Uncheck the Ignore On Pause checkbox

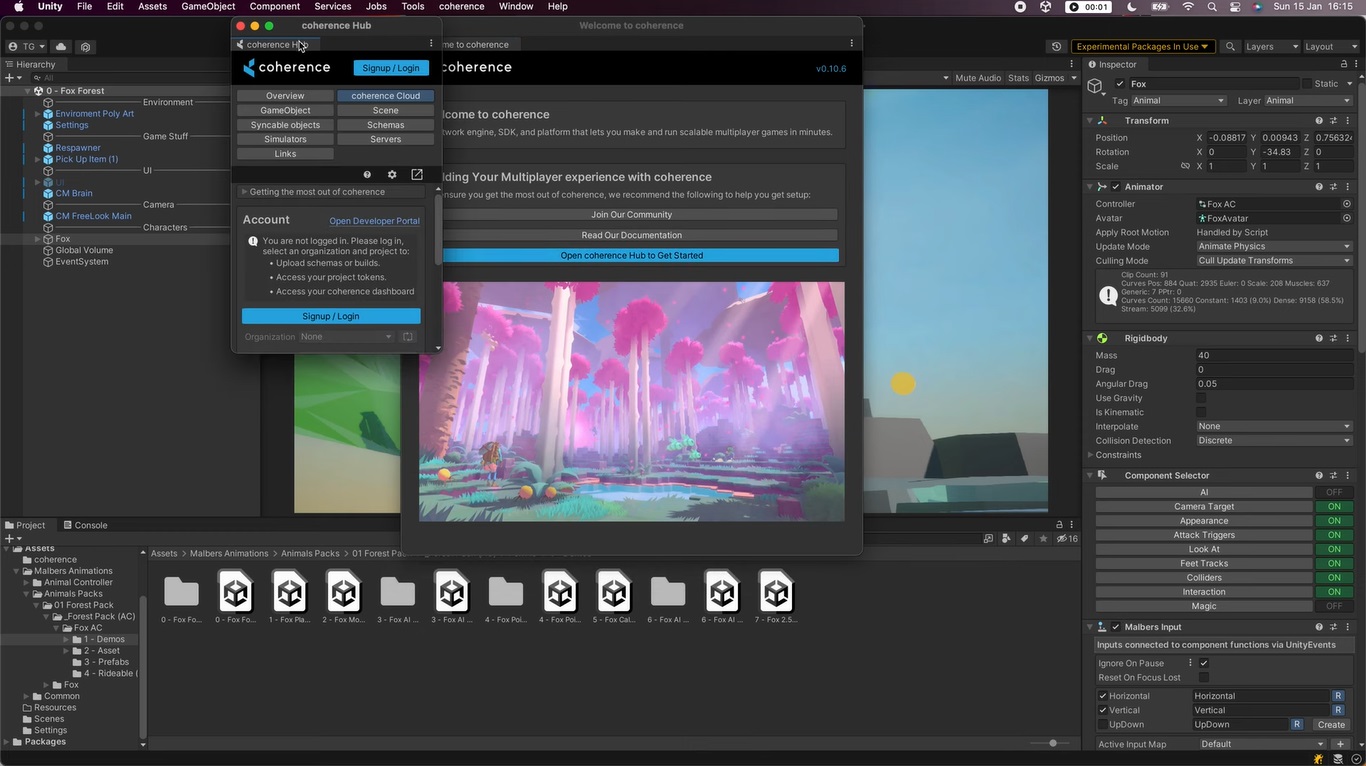click(1204, 663)
